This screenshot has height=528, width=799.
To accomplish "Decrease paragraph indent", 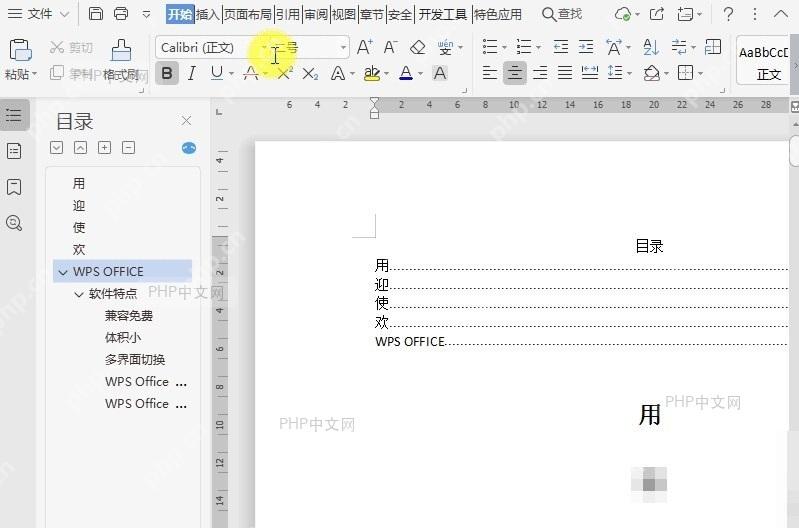I will [561, 47].
